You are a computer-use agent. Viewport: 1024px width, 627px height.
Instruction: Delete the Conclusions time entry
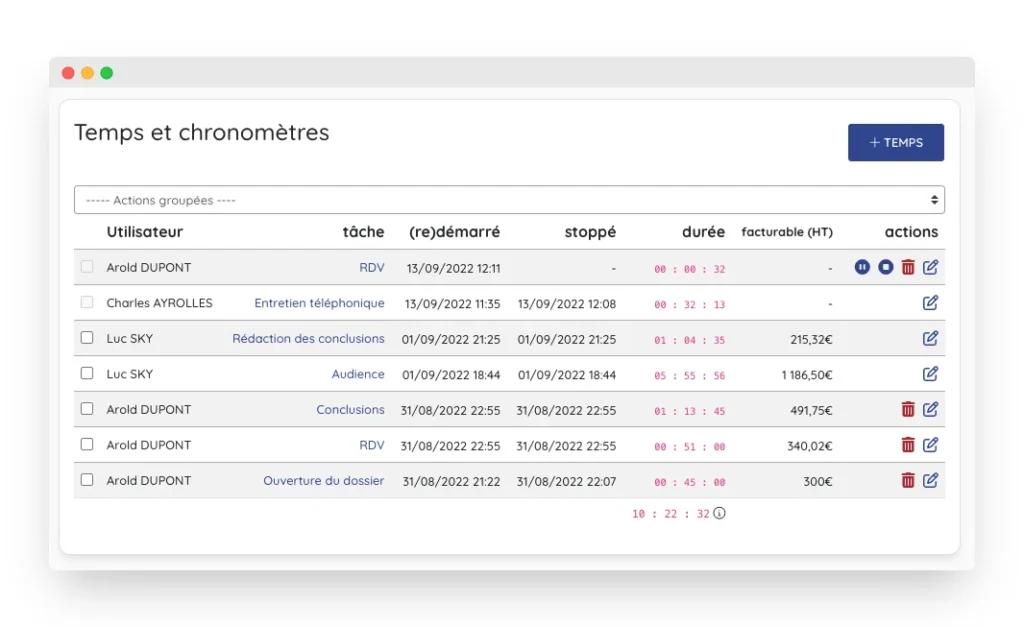(x=908, y=409)
